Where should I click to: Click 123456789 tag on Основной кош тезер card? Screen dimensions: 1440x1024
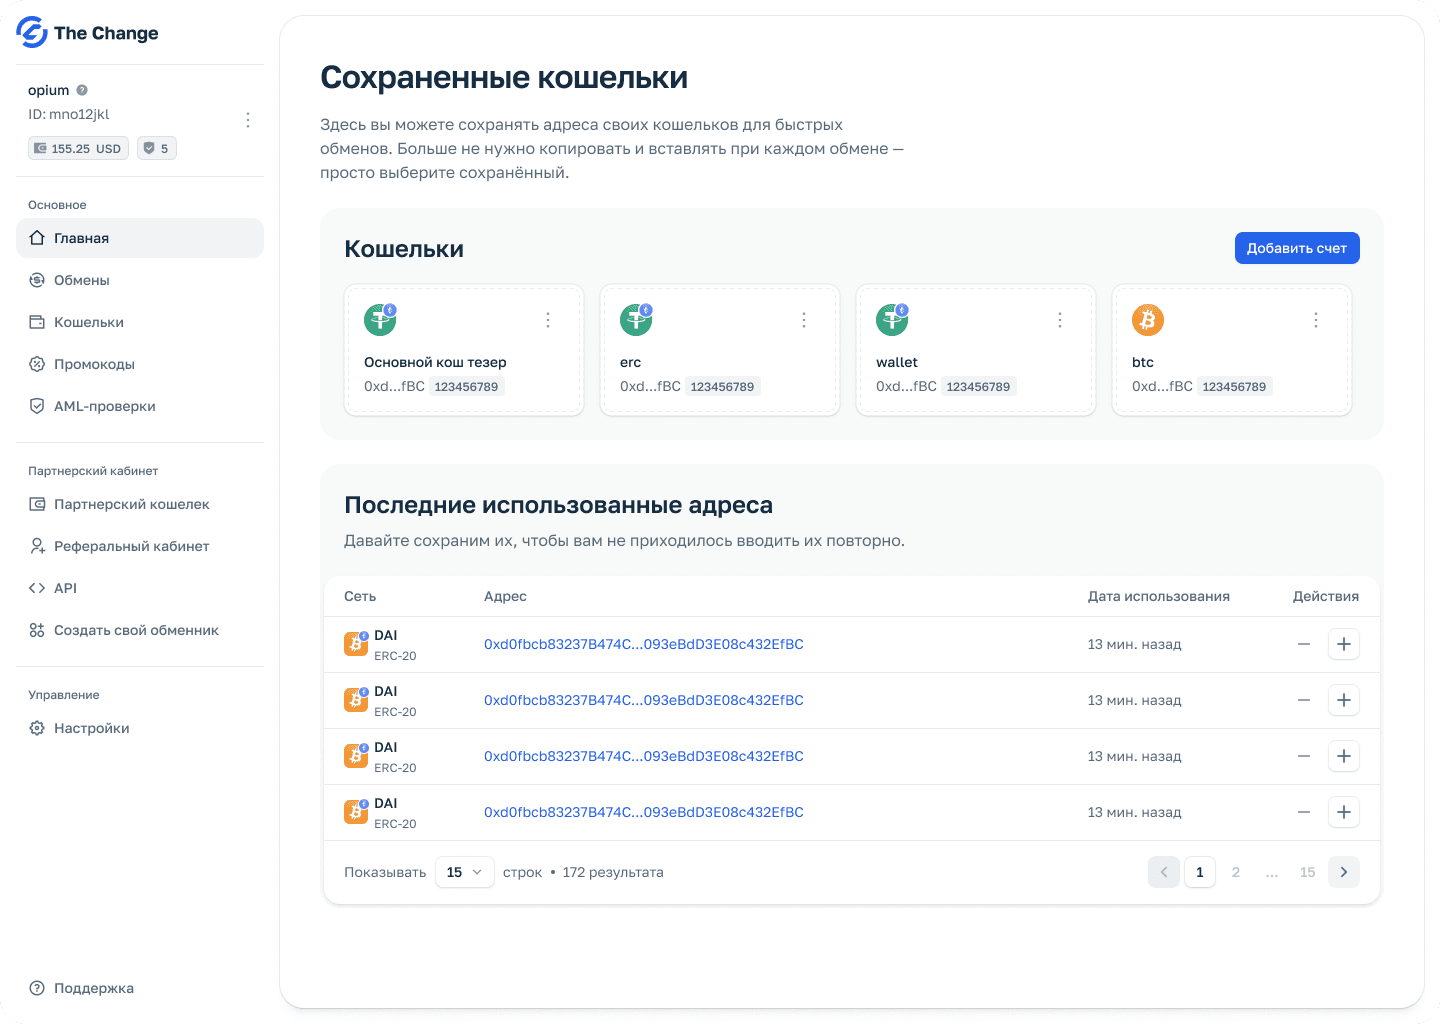coord(467,387)
